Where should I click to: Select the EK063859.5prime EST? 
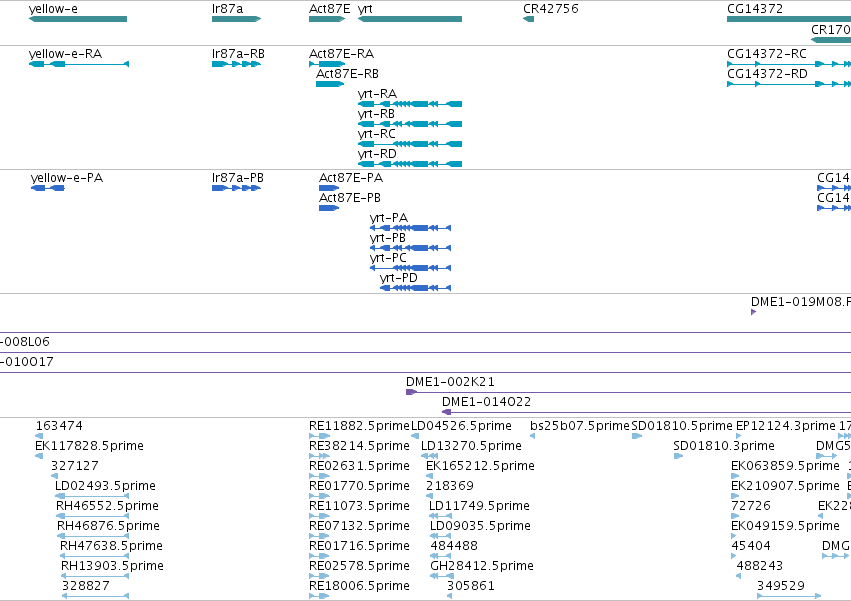[735, 476]
